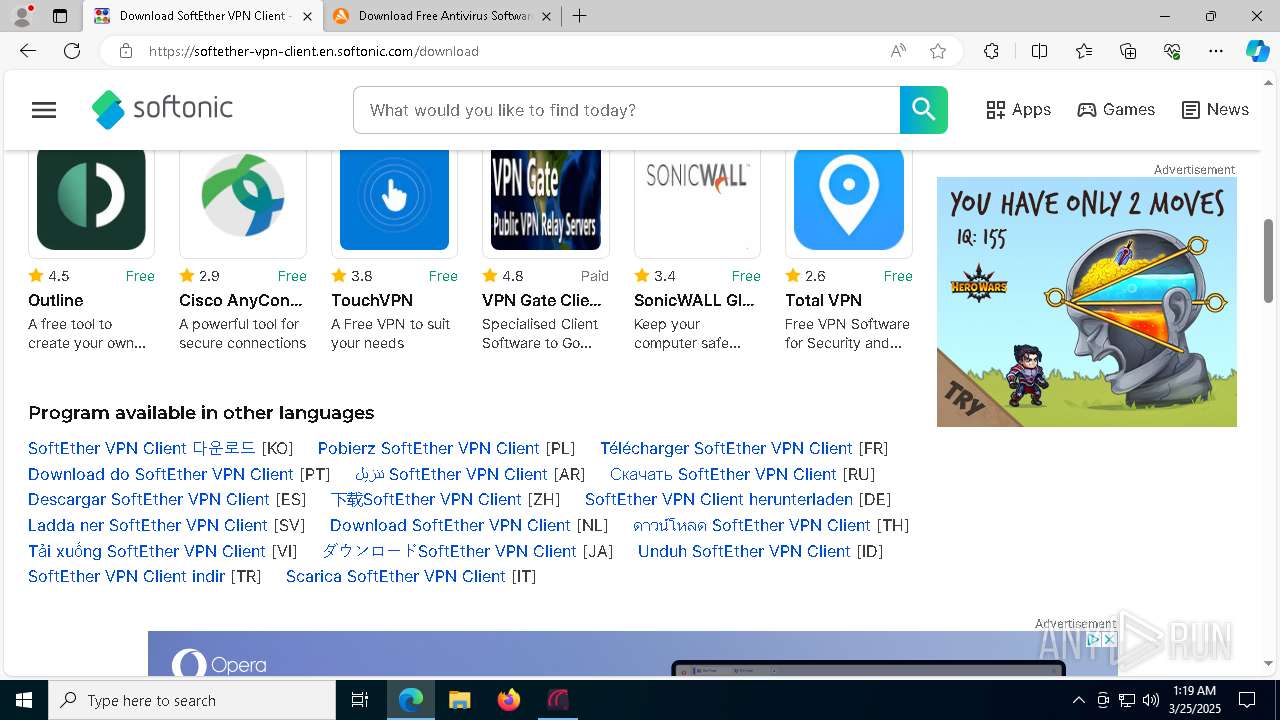Open the Collections icon

(1128, 51)
